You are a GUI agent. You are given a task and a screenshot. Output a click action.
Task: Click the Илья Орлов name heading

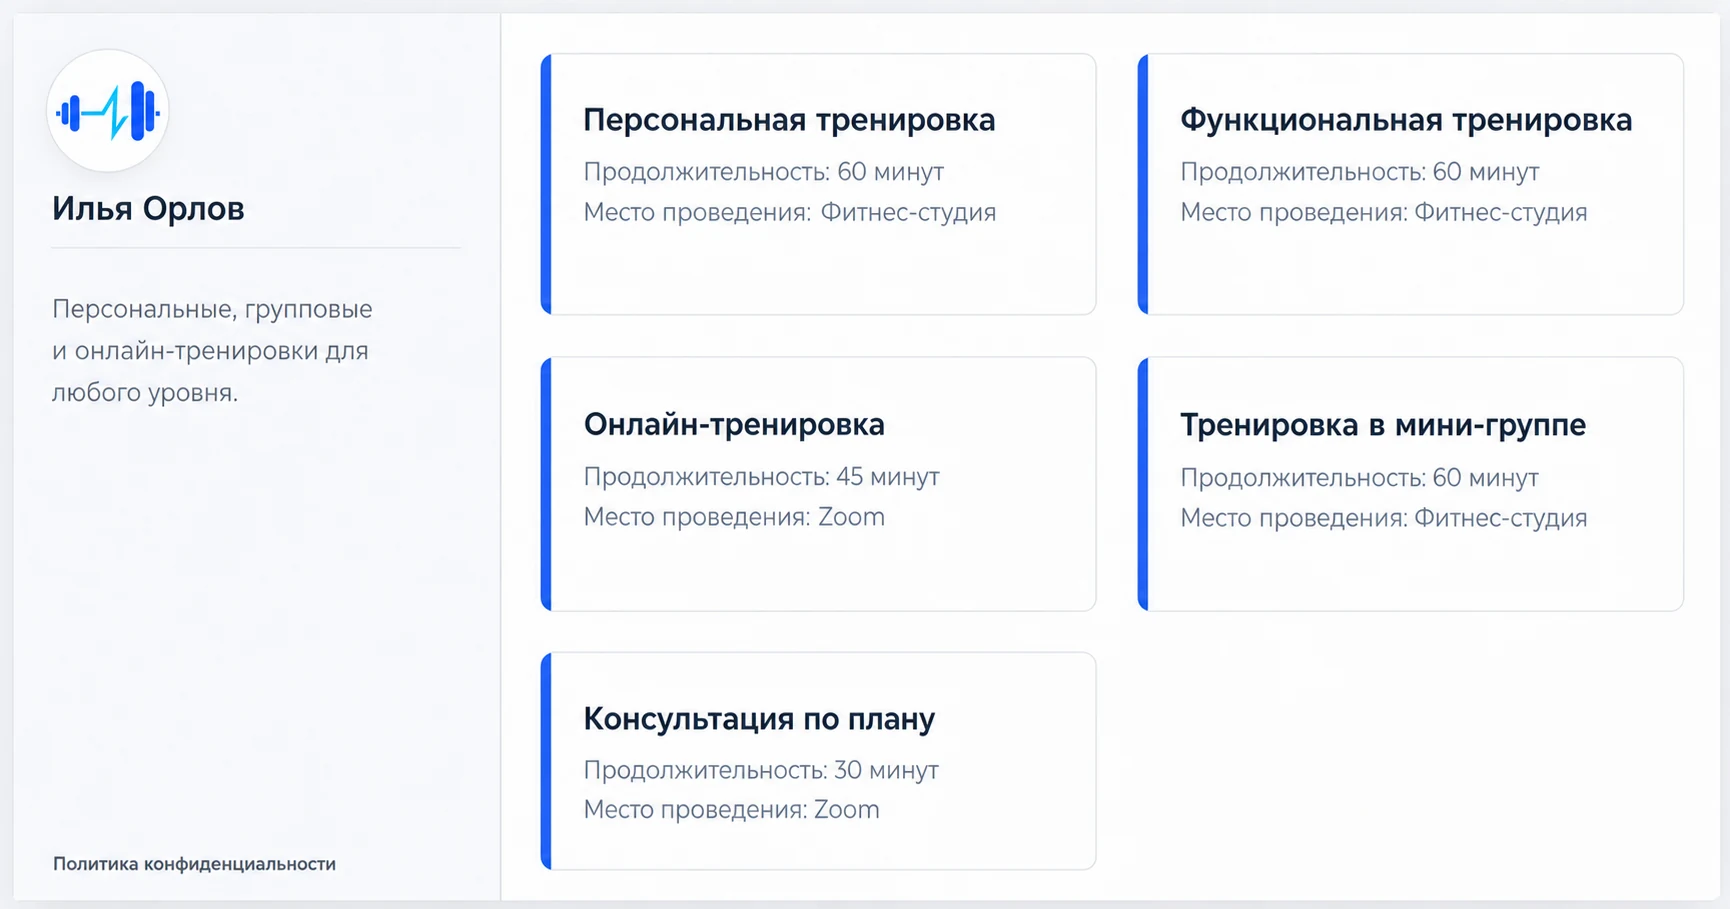[x=148, y=208]
